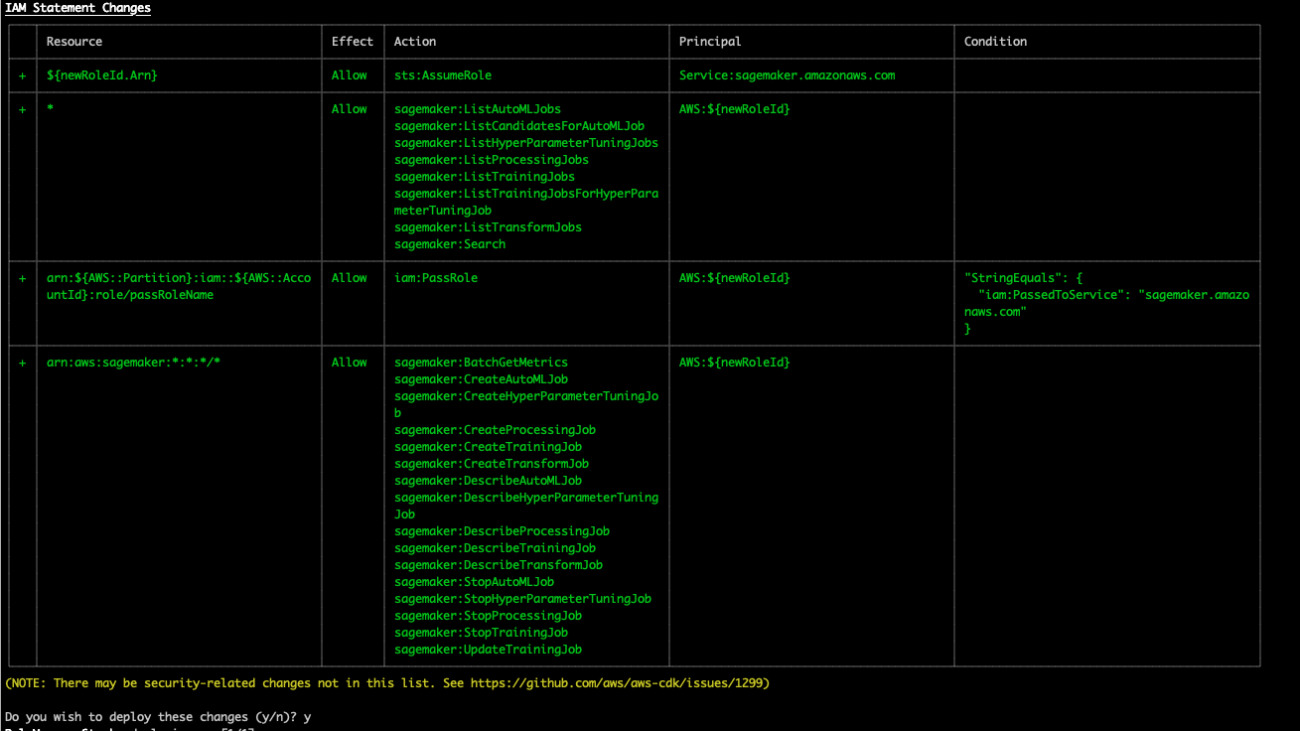The image size is (1300, 731).
Task: Click sagemaker:DescribeAutoMLJob action
Action: 488,481
